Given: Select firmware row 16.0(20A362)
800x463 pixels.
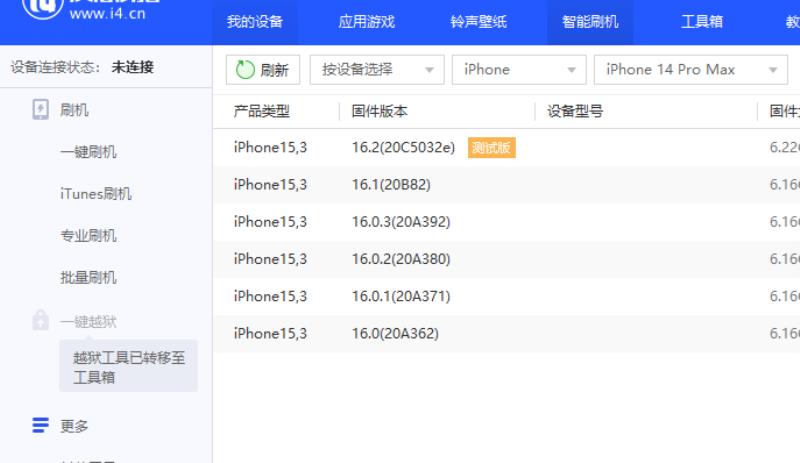Looking at the screenshot, I should click(506, 333).
